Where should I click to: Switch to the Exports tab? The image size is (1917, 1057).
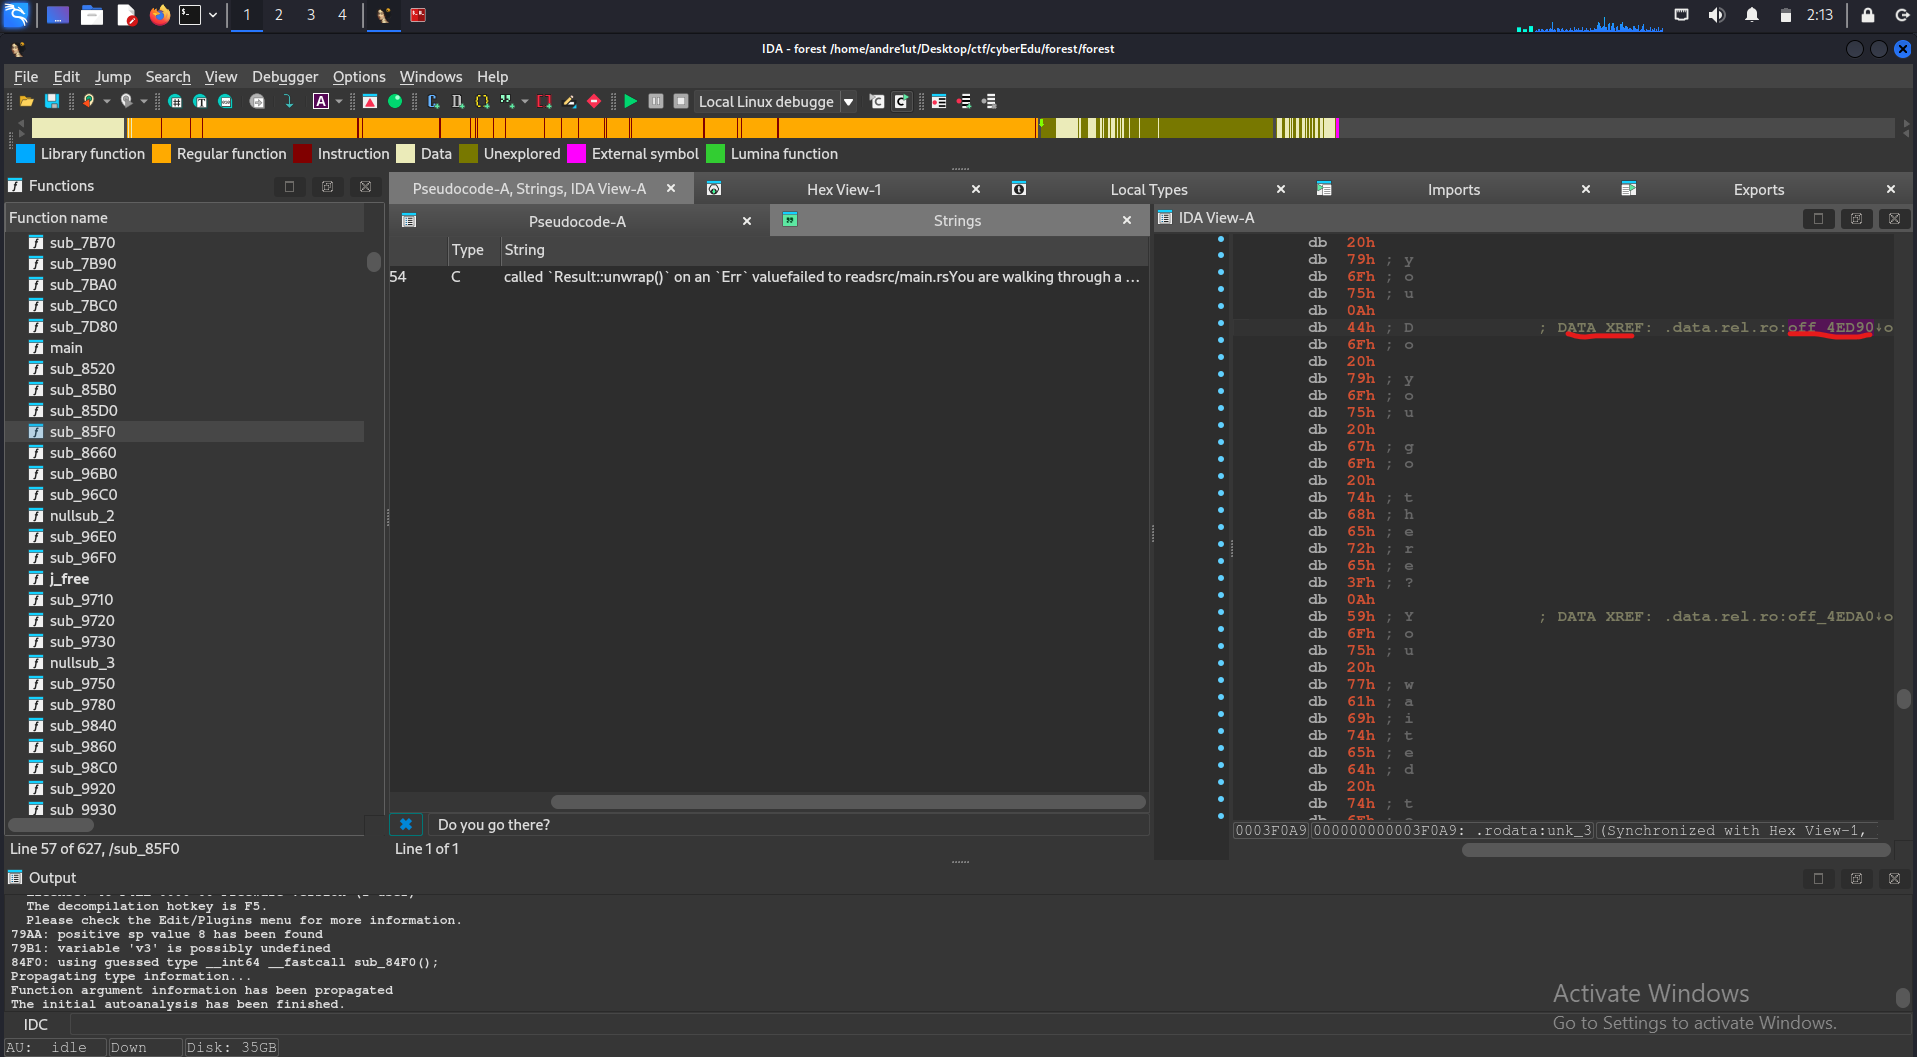pos(1759,189)
